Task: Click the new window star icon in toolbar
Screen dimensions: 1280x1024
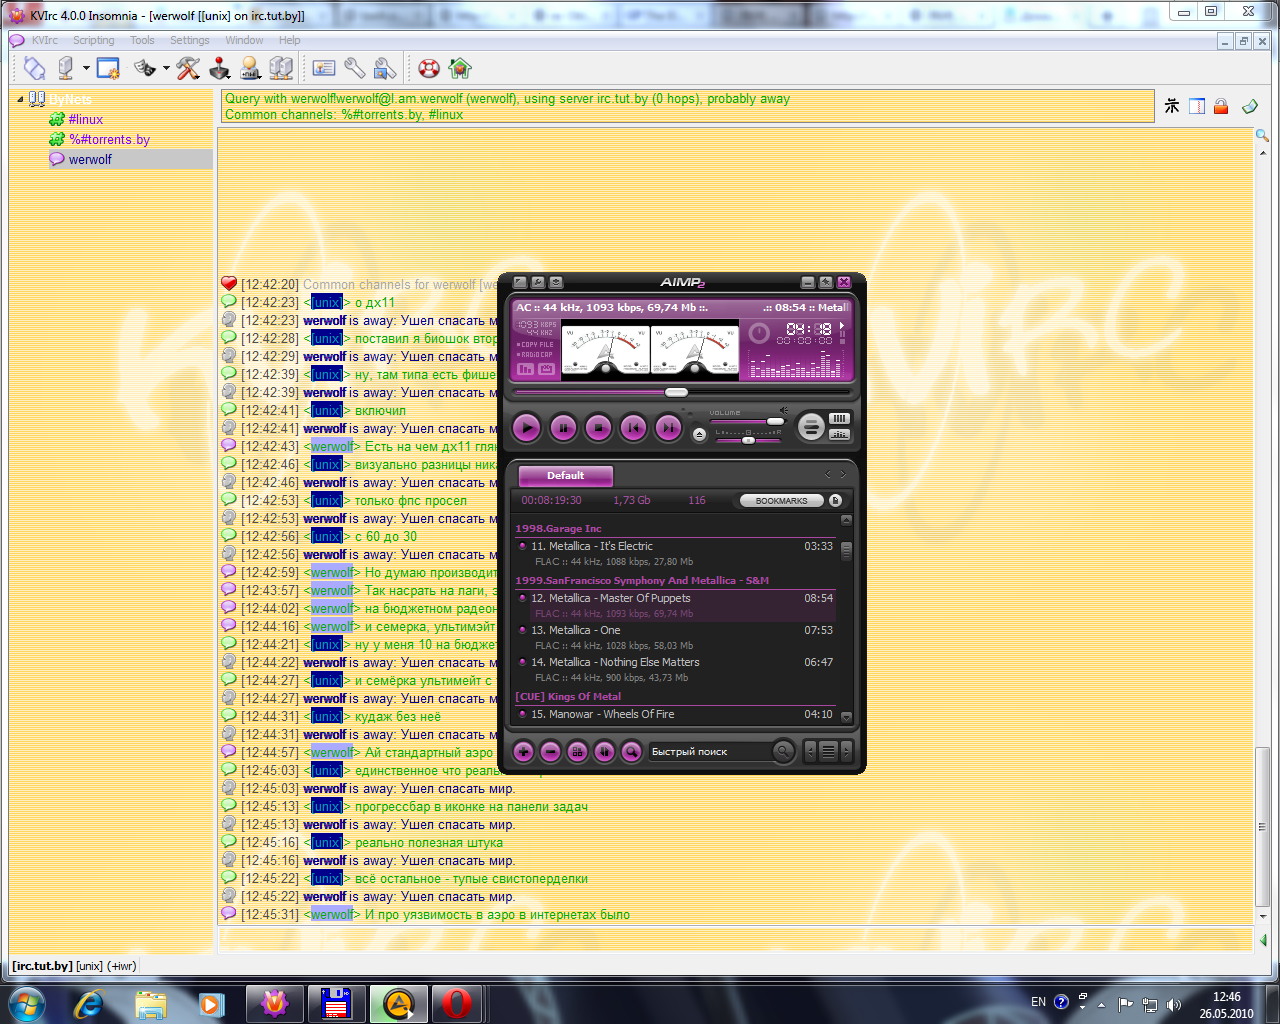Action: [x=108, y=68]
